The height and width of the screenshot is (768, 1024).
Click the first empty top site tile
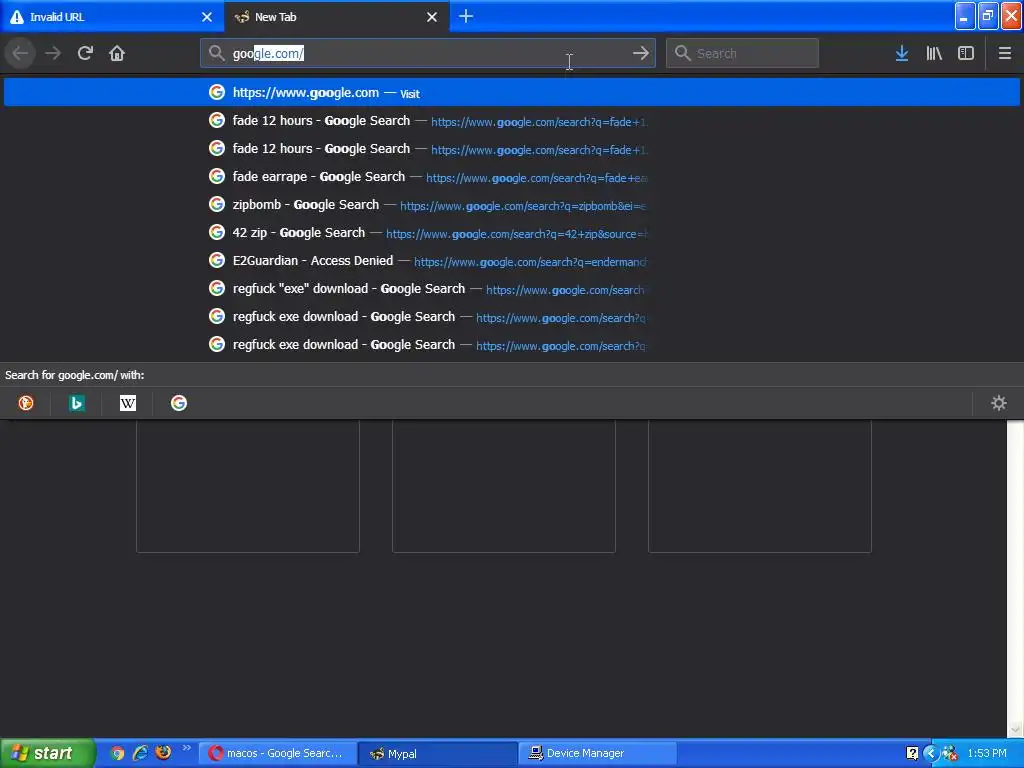[x=248, y=486]
